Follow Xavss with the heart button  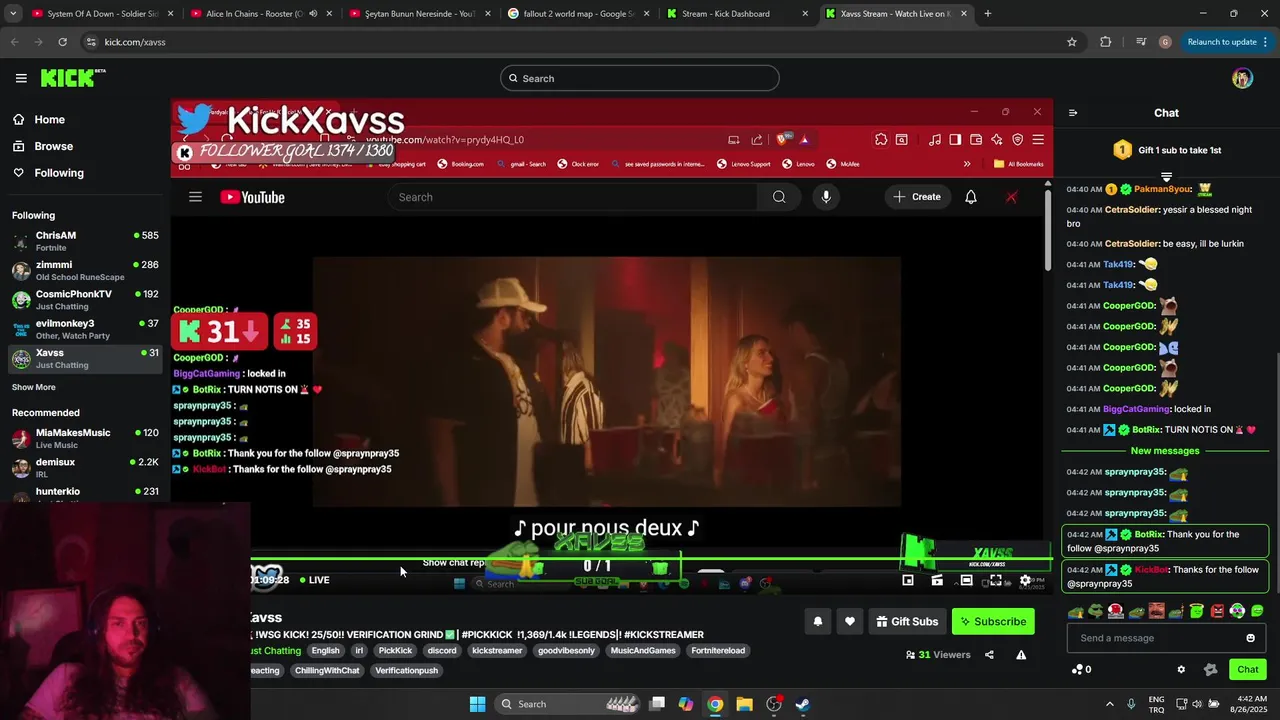pos(850,621)
